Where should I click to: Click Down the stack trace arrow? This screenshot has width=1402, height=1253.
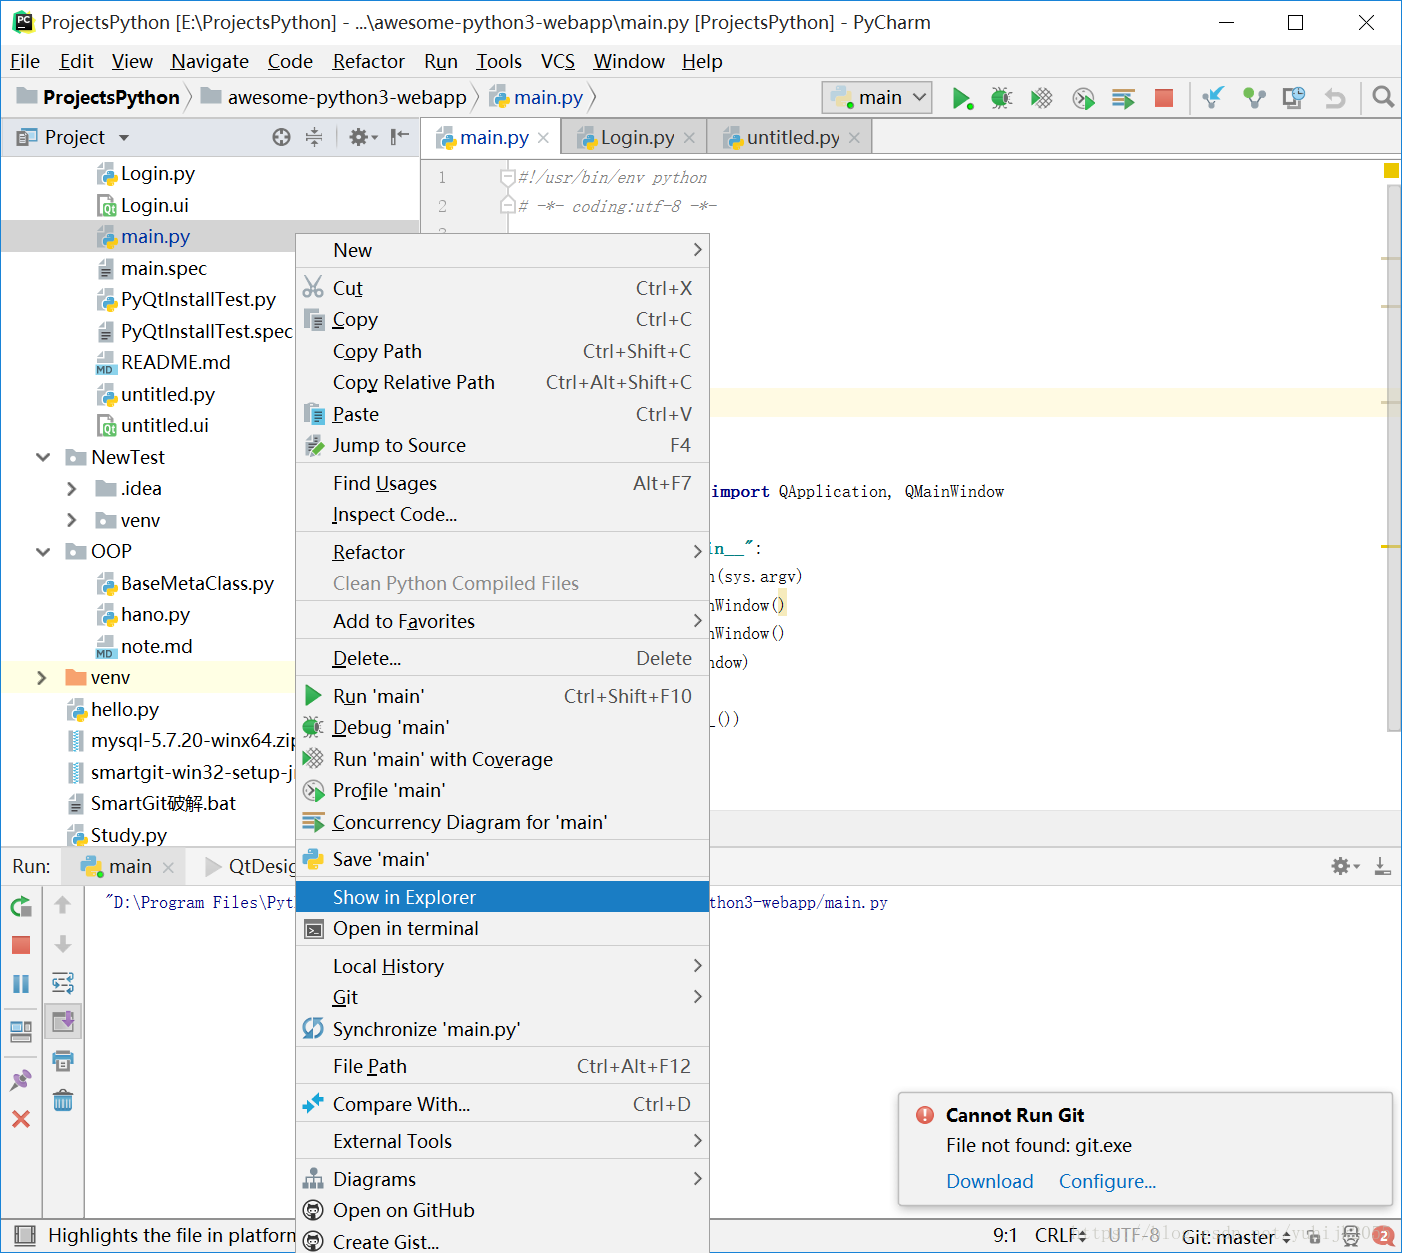coord(63,944)
